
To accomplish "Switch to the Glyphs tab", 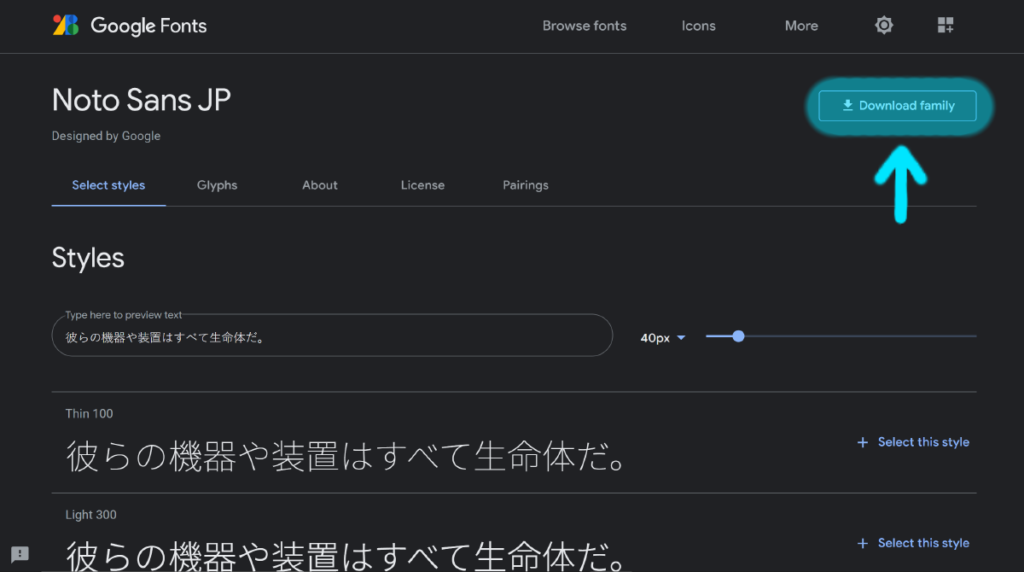I will click(x=217, y=185).
